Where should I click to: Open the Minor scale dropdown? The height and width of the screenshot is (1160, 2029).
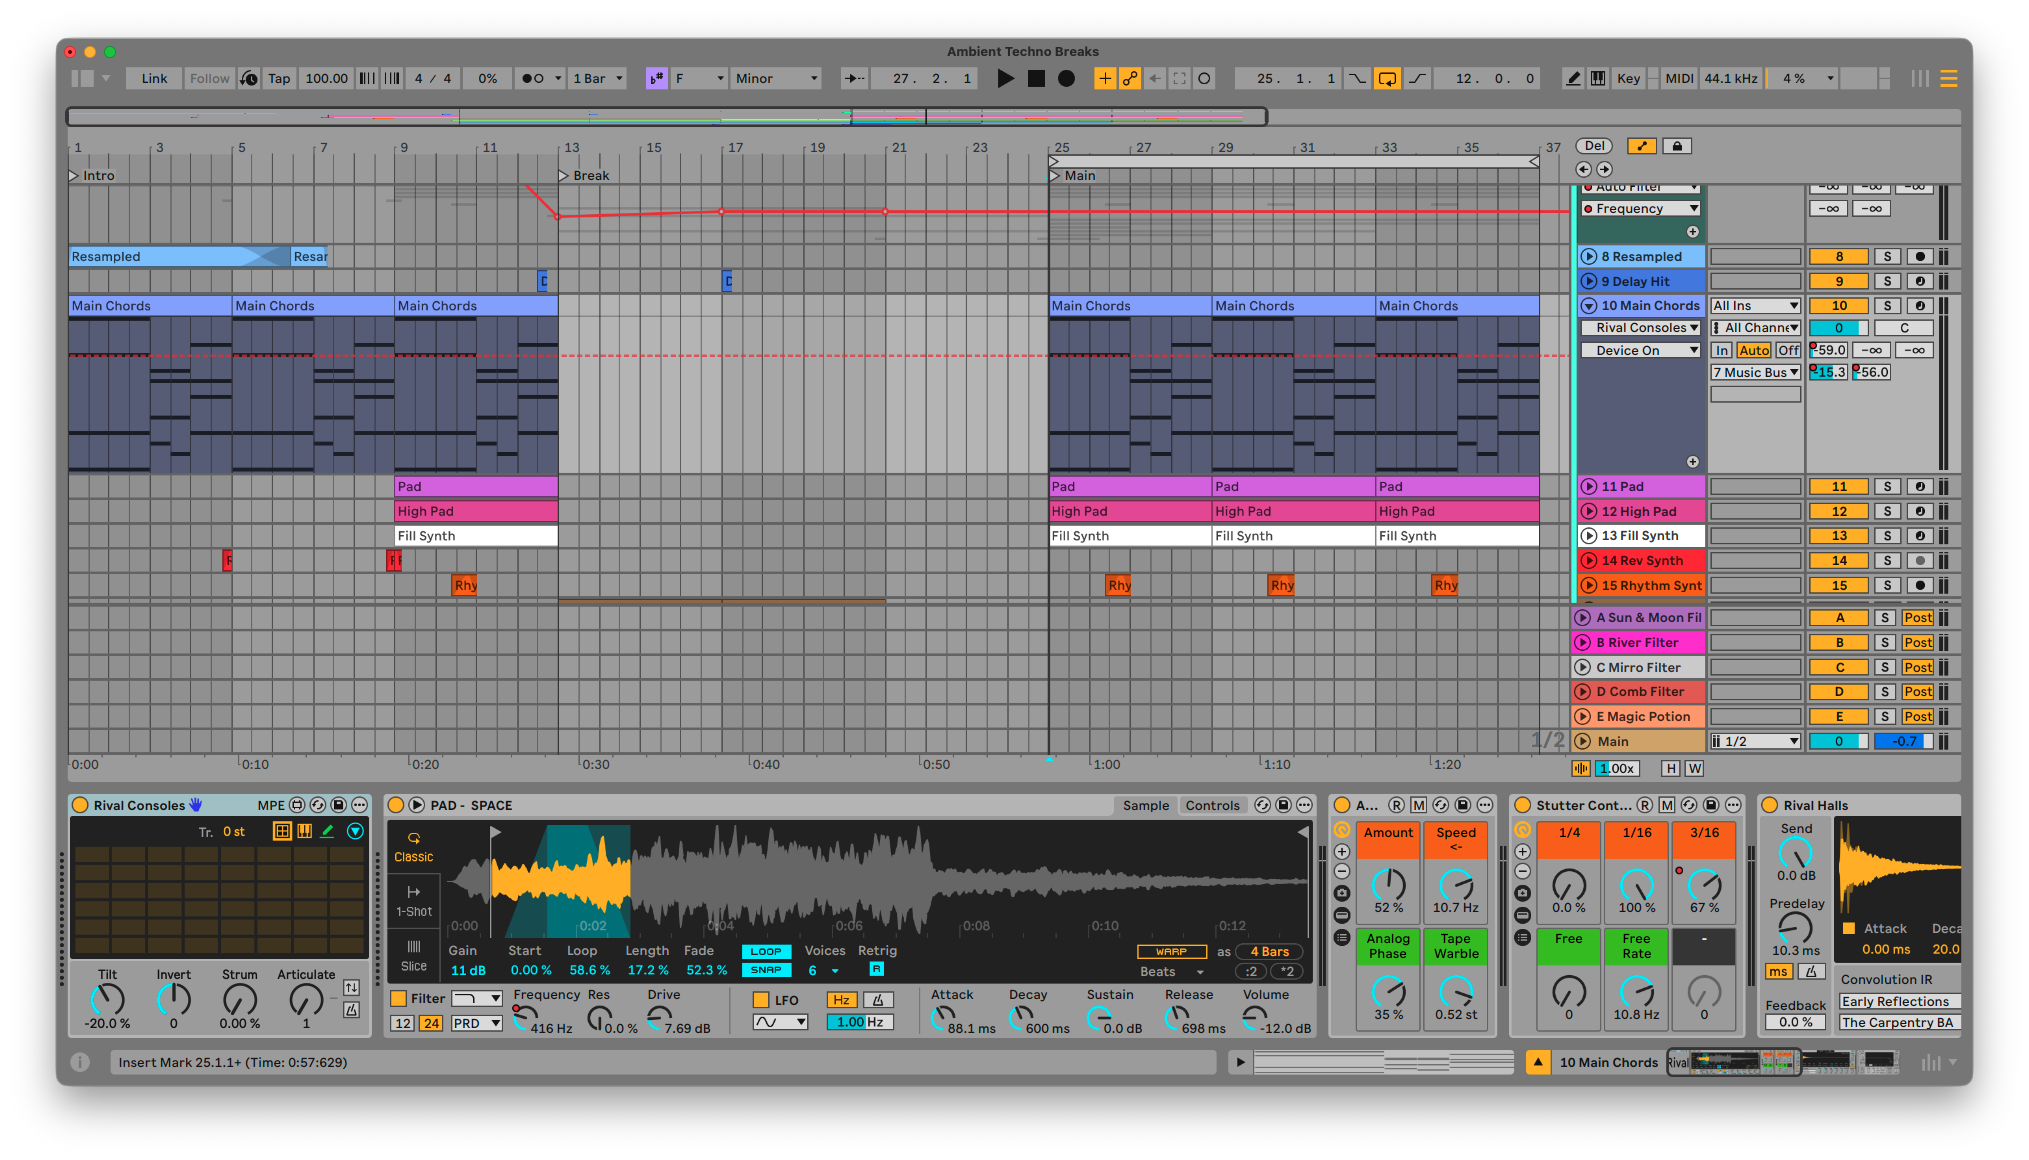coord(777,79)
